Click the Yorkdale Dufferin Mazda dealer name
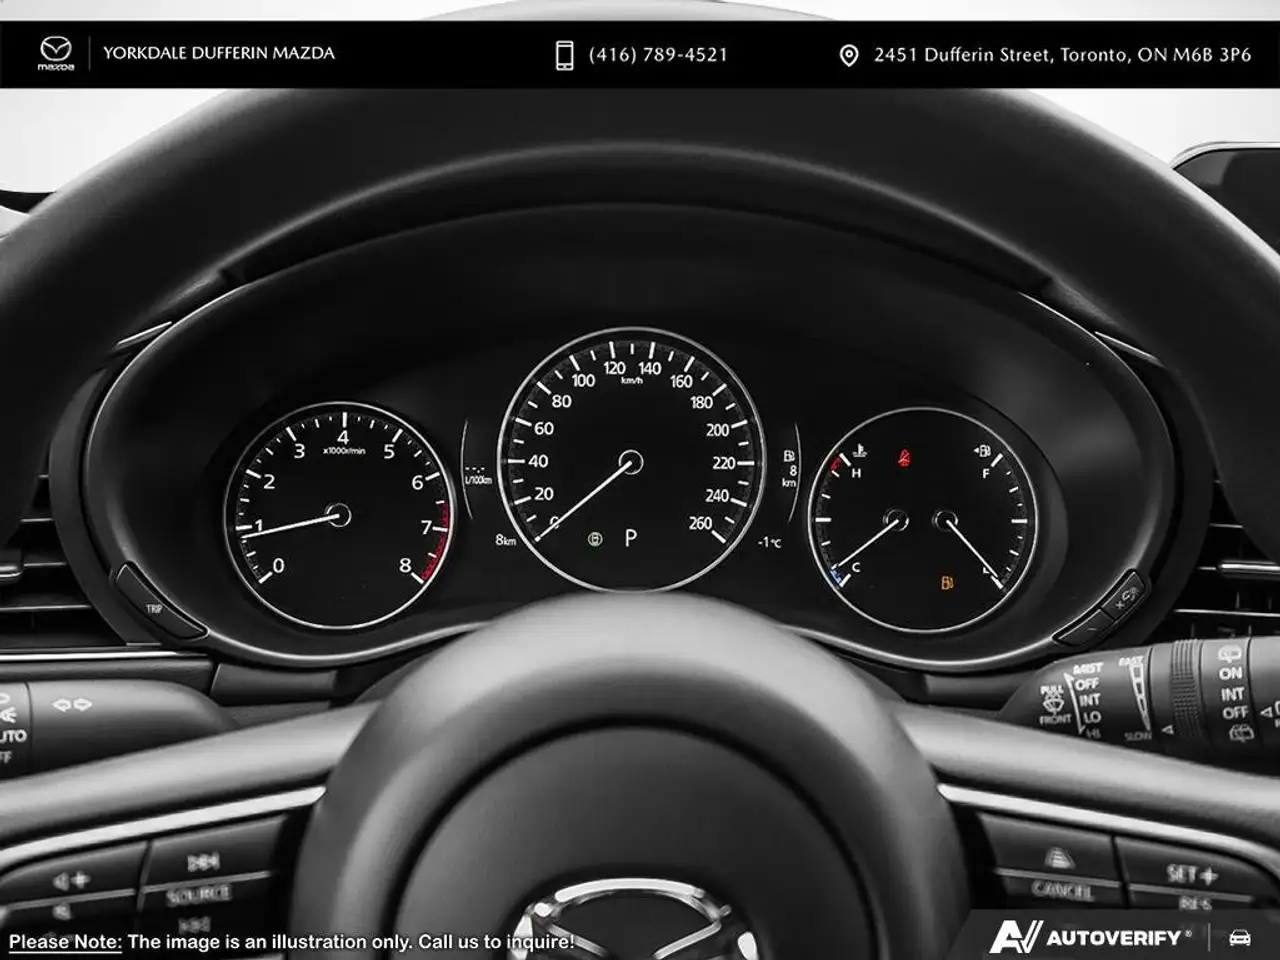Image resolution: width=1280 pixels, height=960 pixels. pos(219,53)
